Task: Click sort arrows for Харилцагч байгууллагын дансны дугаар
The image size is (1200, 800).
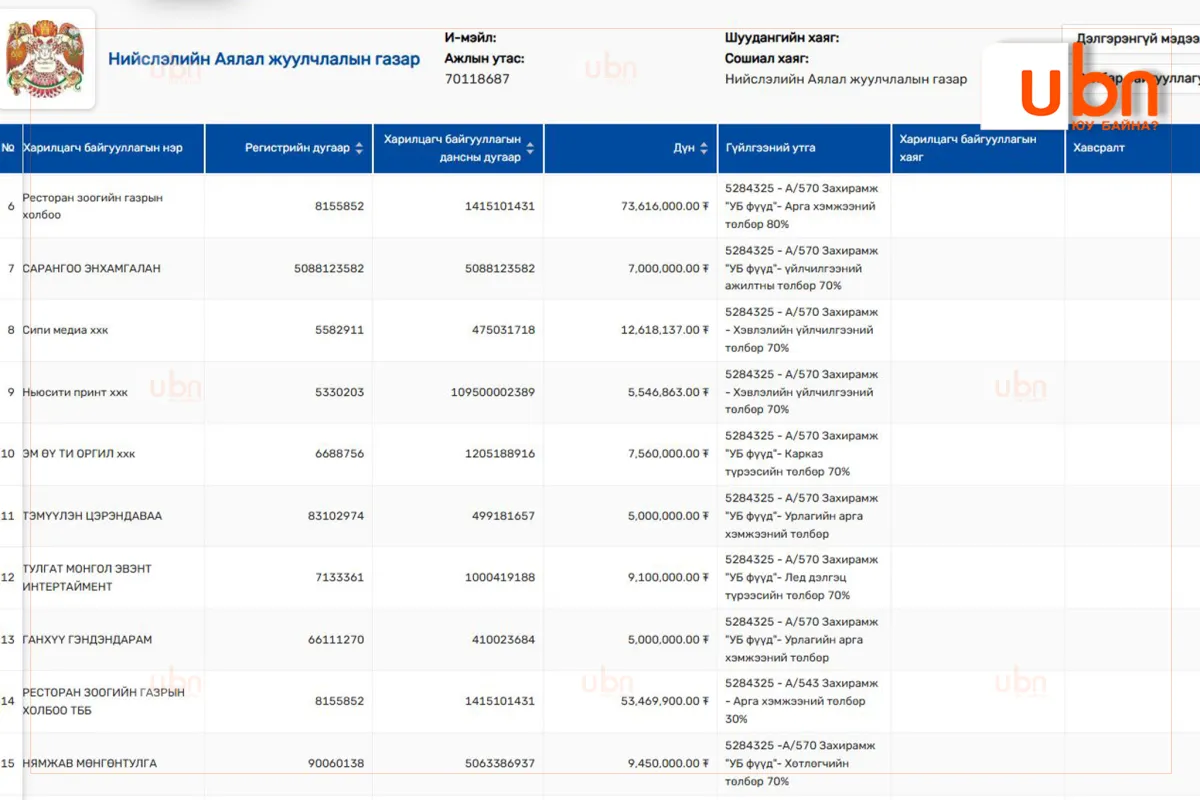Action: pos(530,148)
